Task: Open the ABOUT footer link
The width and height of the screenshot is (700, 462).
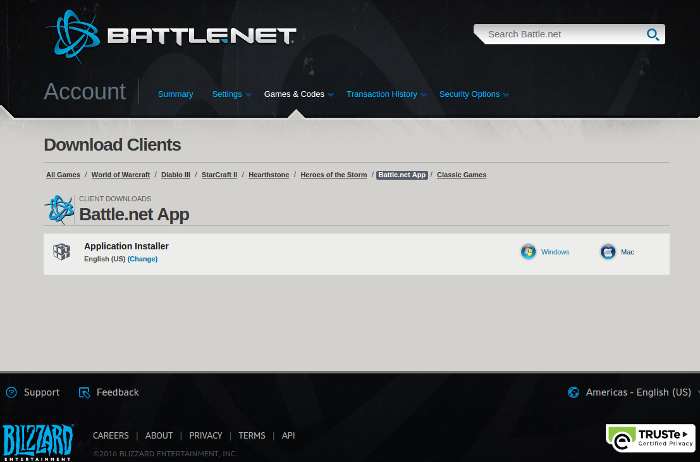Action: pyautogui.click(x=159, y=436)
